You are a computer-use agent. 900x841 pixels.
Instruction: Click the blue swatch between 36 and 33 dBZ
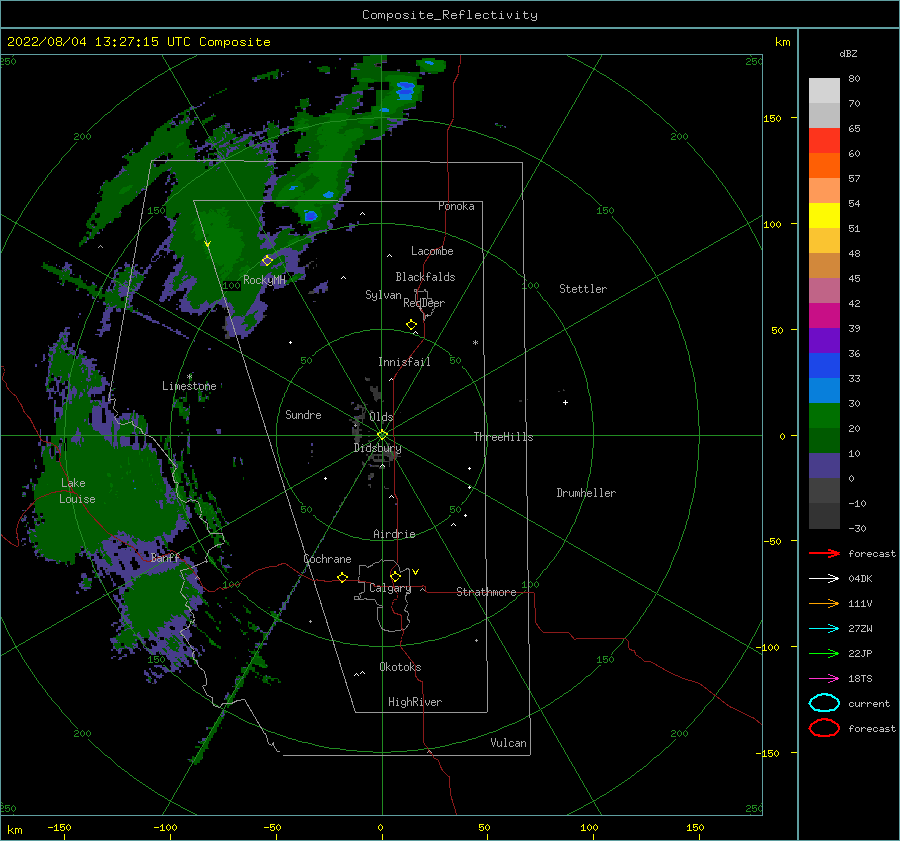tap(824, 366)
